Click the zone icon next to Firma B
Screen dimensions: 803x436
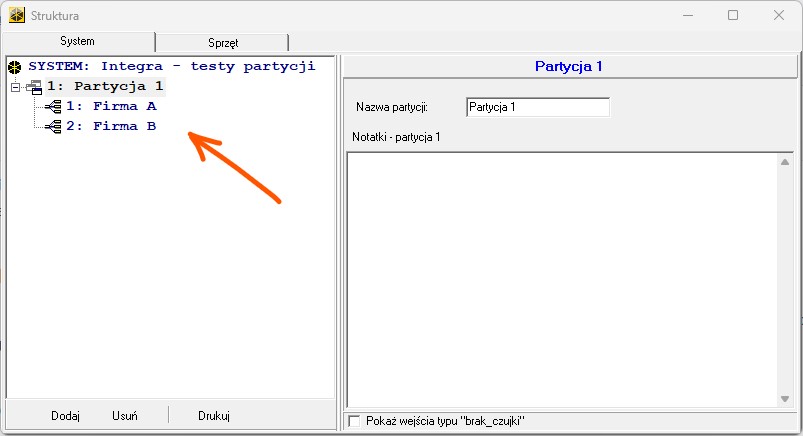(53, 126)
